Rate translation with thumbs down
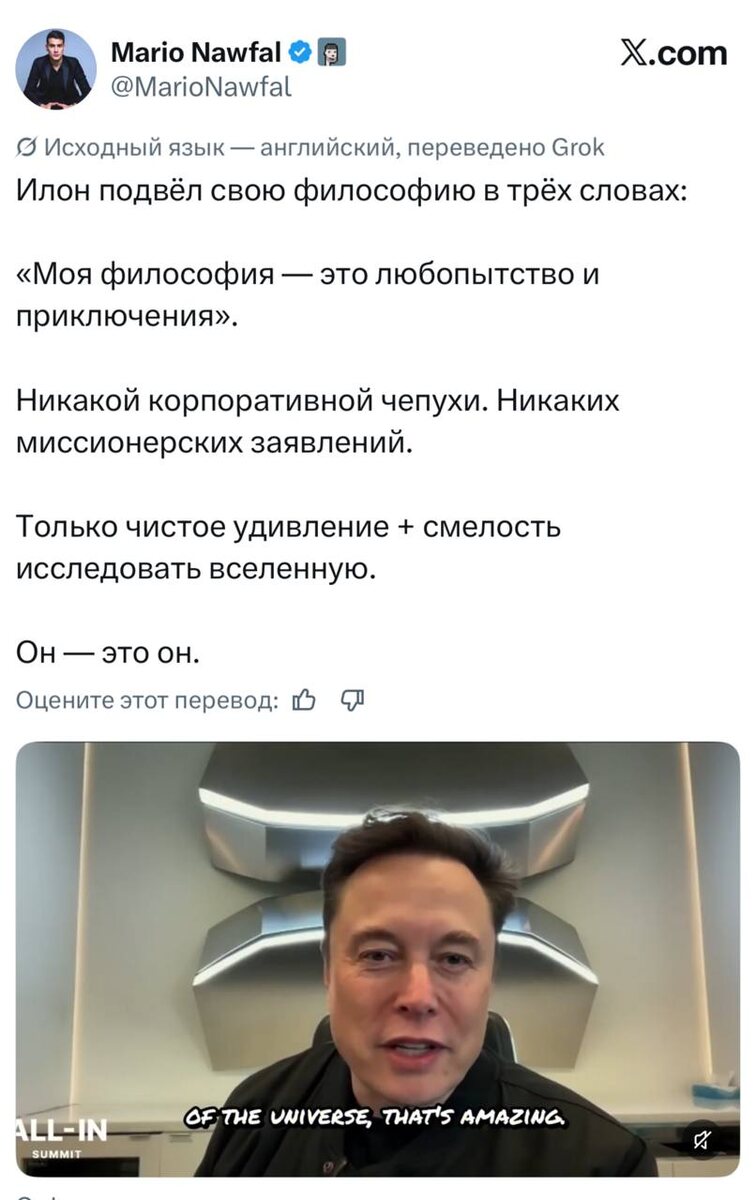 [x=353, y=701]
